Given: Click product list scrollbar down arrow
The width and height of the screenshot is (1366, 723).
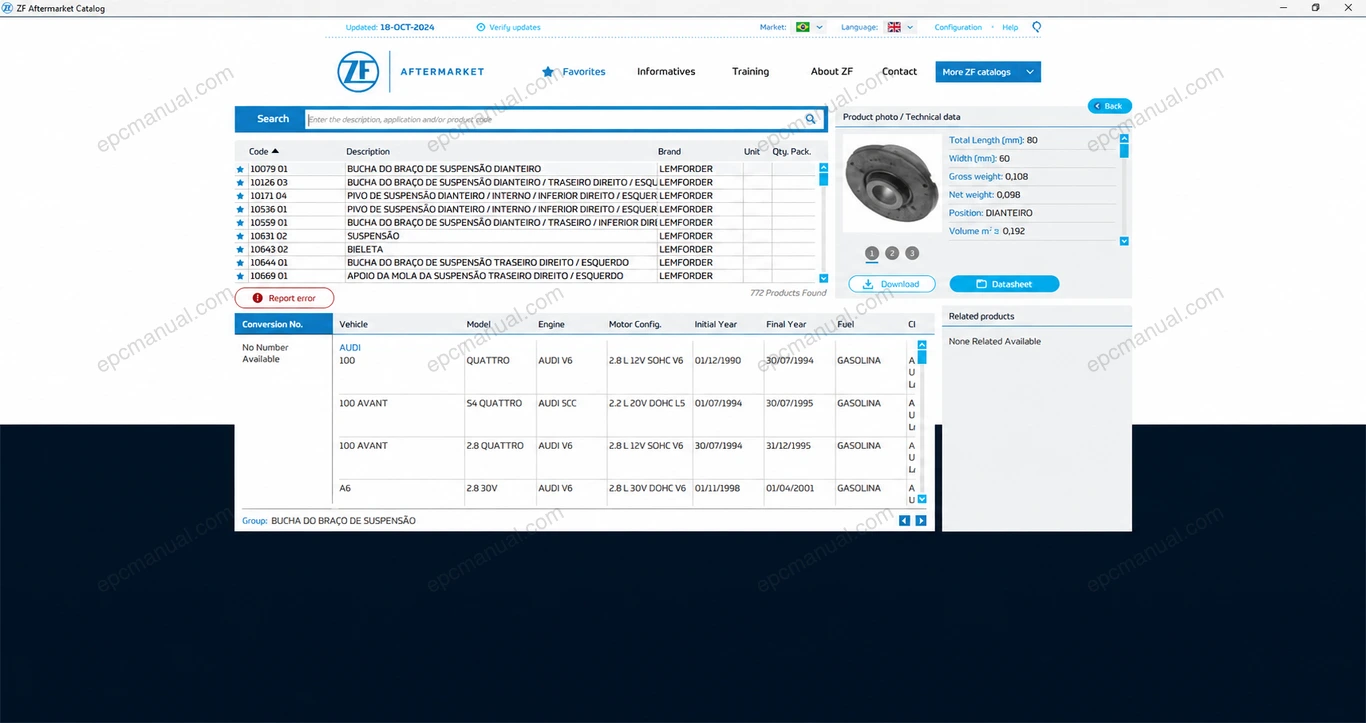Looking at the screenshot, I should coord(824,279).
